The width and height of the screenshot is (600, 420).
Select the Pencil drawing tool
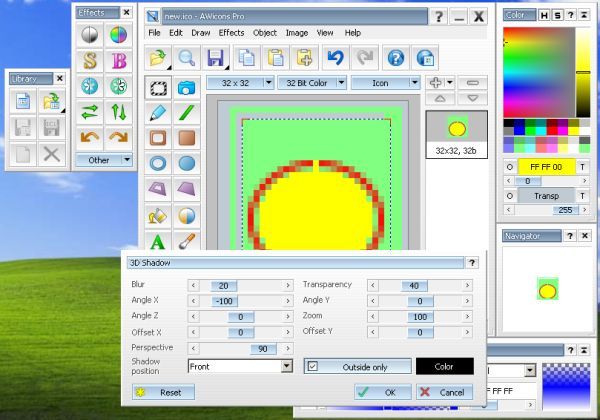click(x=158, y=113)
